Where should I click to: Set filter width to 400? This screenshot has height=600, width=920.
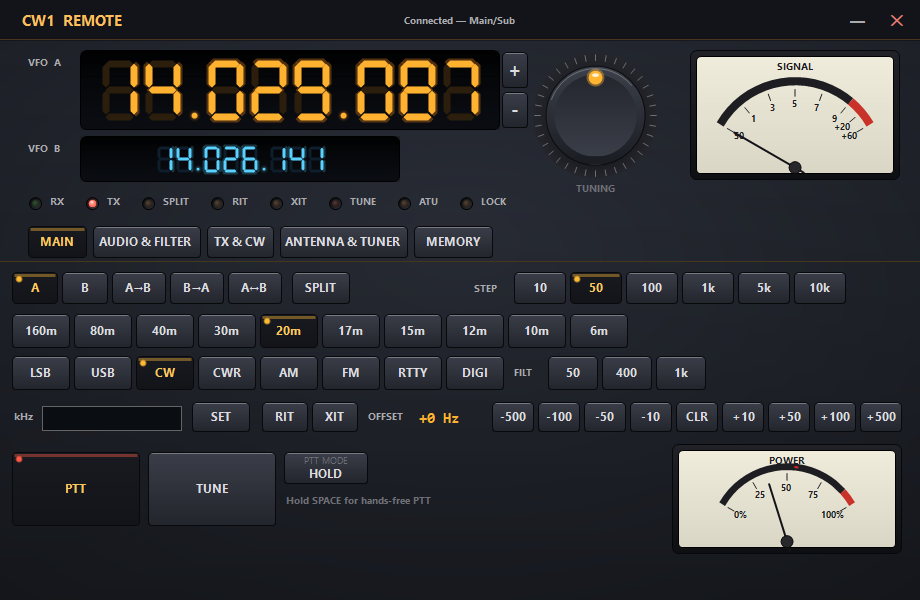tap(627, 373)
